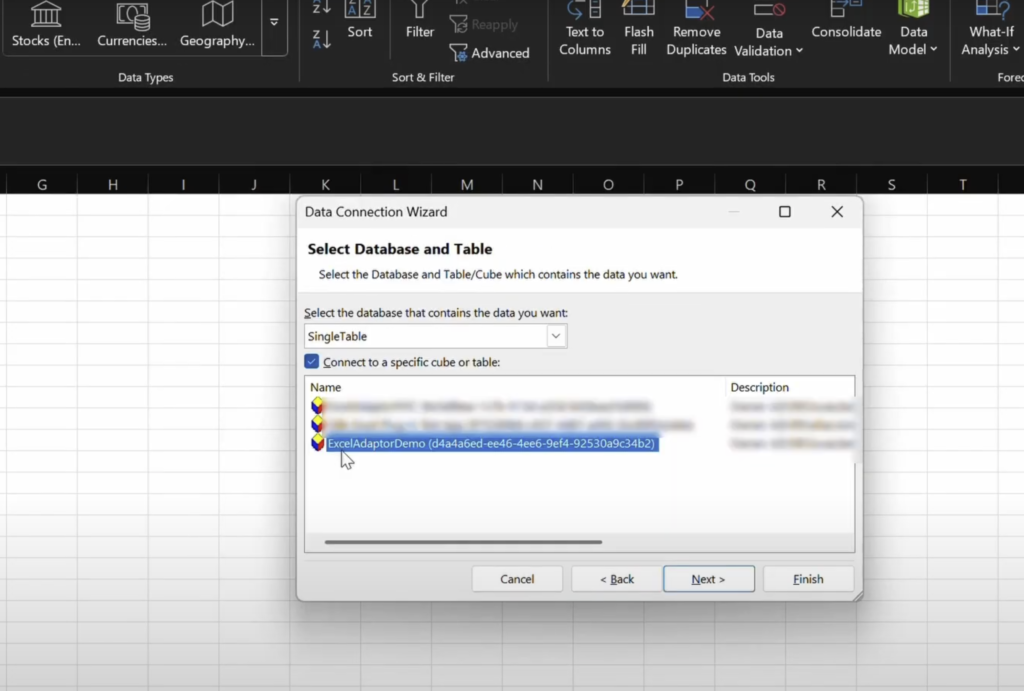Select column N header
Image resolution: width=1024 pixels, height=691 pixels.
tap(537, 185)
